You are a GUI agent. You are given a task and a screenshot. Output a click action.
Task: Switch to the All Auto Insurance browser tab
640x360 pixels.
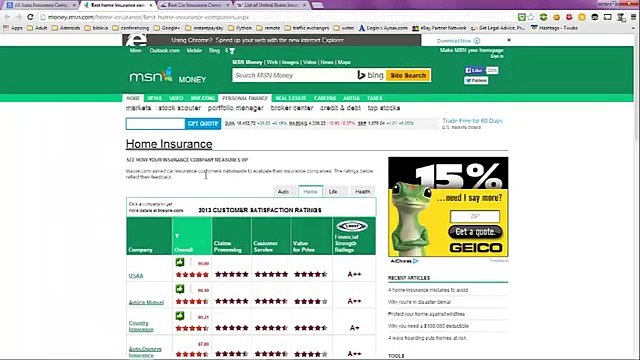(x=41, y=5)
